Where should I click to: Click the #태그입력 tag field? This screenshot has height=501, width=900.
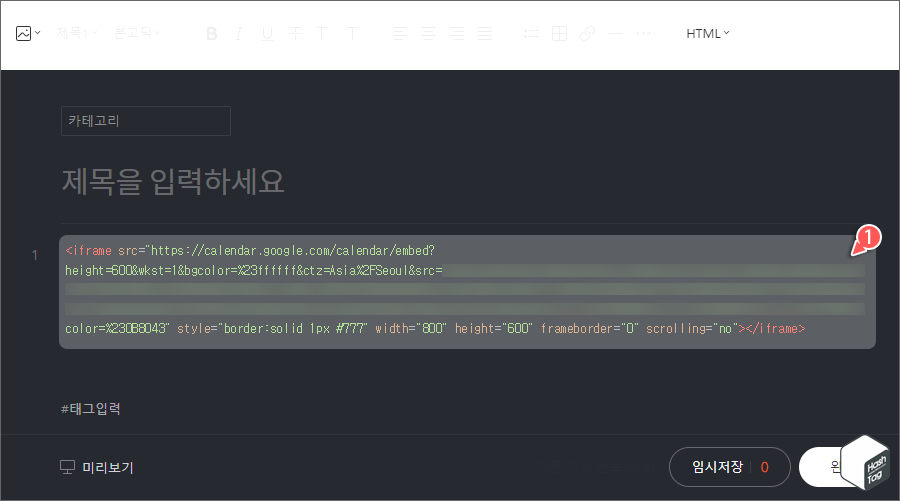point(91,409)
